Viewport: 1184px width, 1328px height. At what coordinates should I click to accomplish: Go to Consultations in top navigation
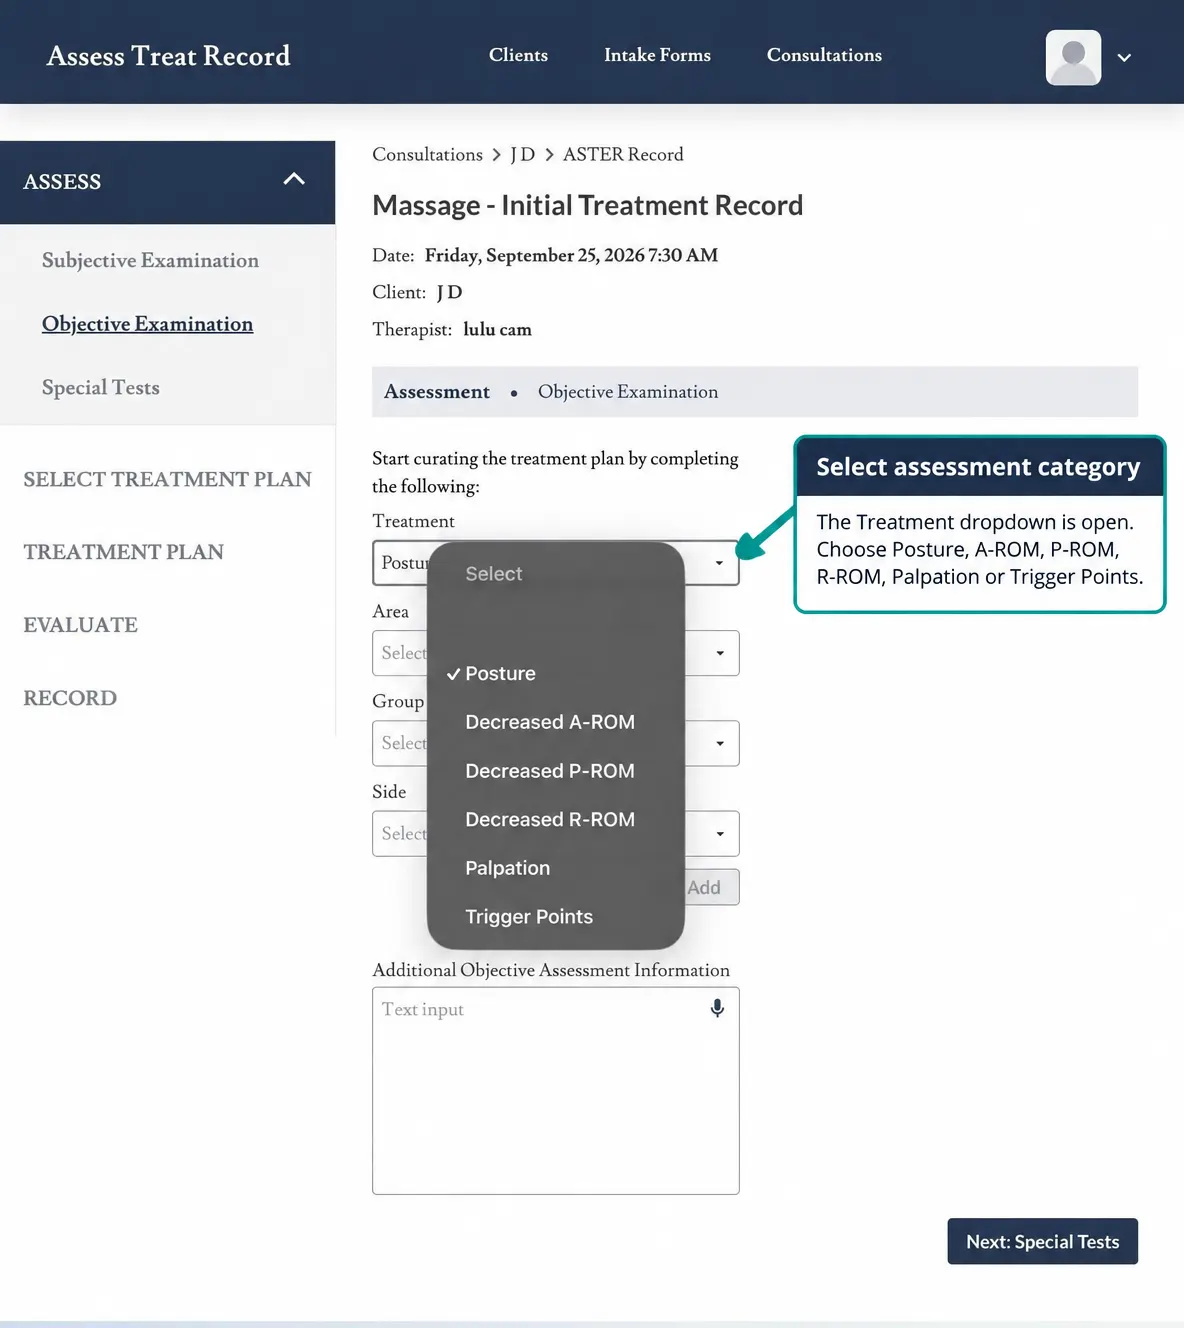[x=824, y=55]
